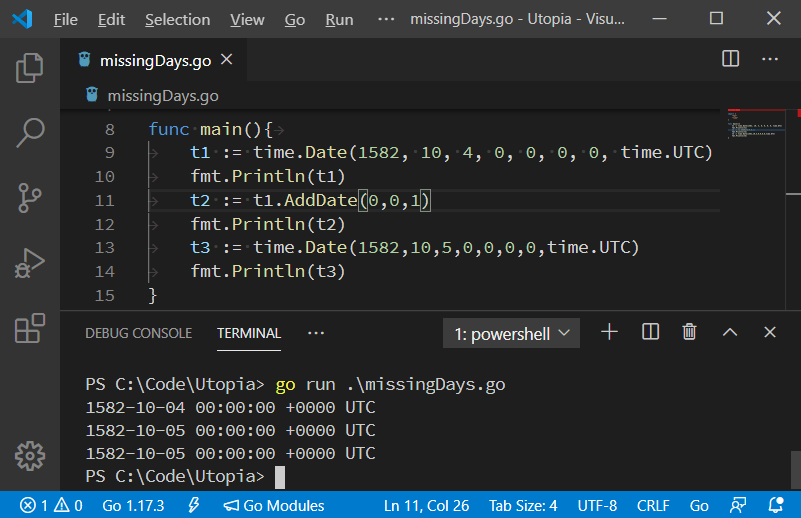The width and height of the screenshot is (801, 518).
Task: Switch to the DEBUG CONSOLE tab
Action: coord(138,333)
